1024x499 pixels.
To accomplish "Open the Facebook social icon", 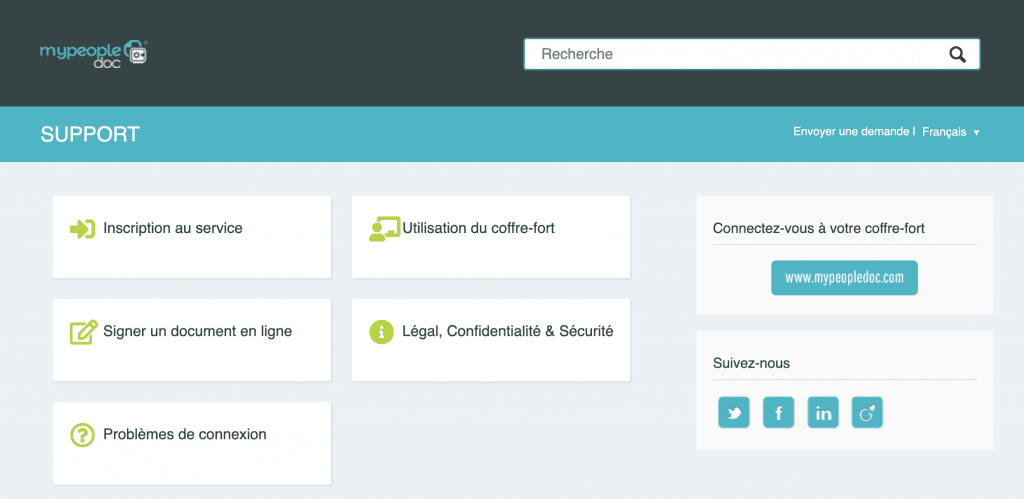I will [x=778, y=413].
